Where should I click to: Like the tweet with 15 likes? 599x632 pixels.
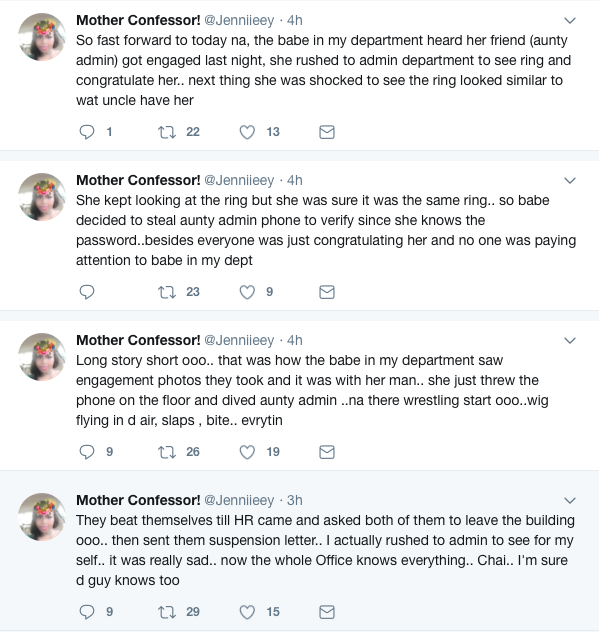[247, 612]
